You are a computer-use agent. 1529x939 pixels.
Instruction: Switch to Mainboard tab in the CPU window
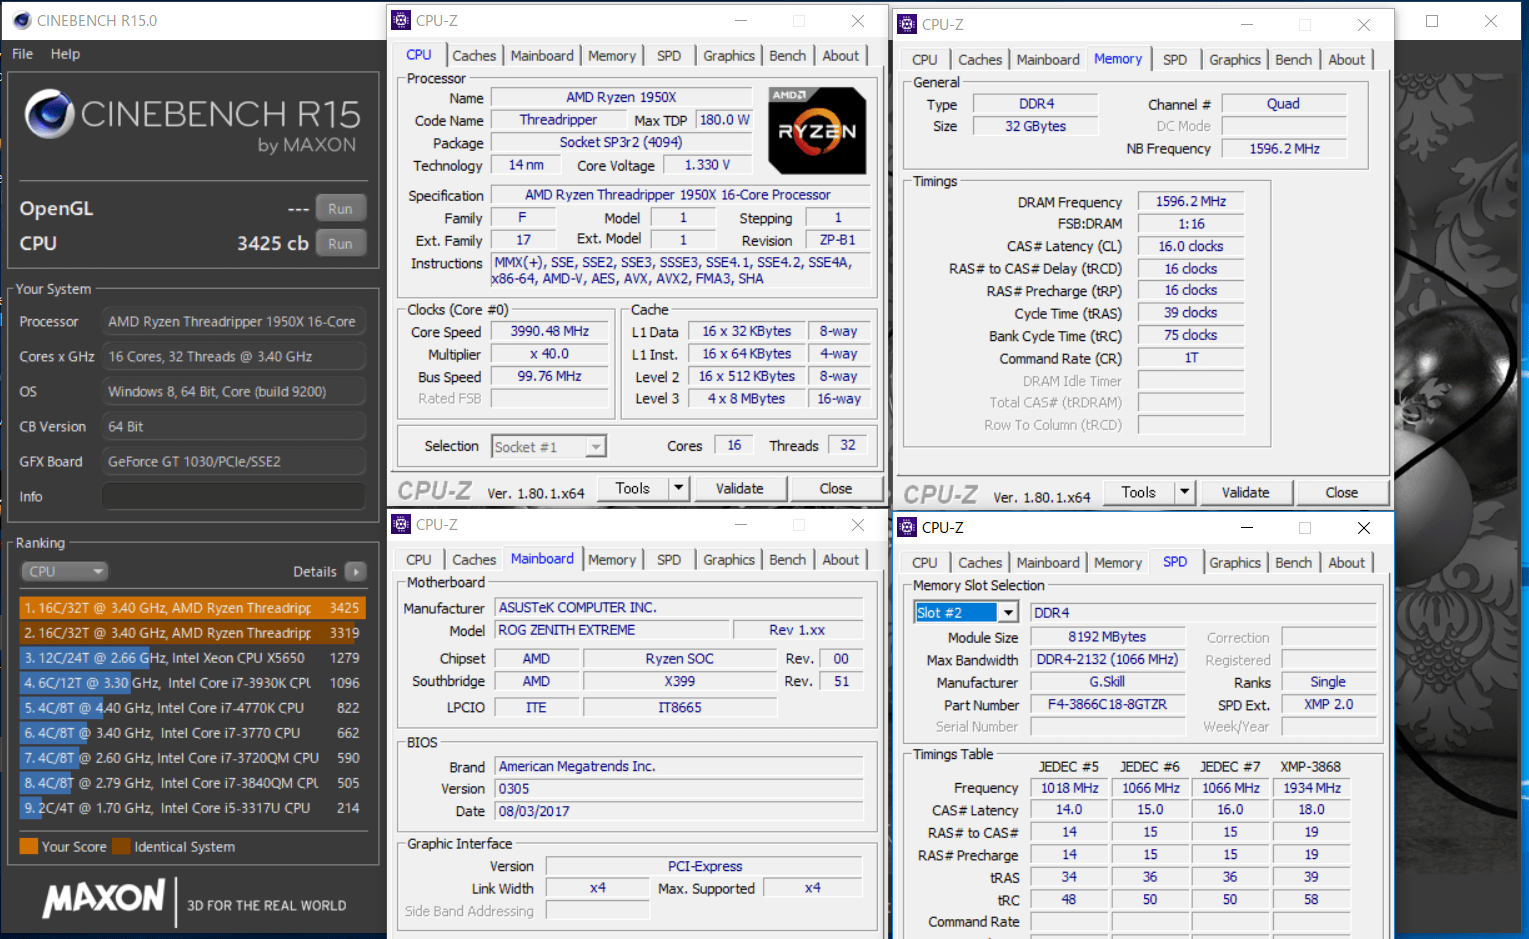tap(542, 56)
